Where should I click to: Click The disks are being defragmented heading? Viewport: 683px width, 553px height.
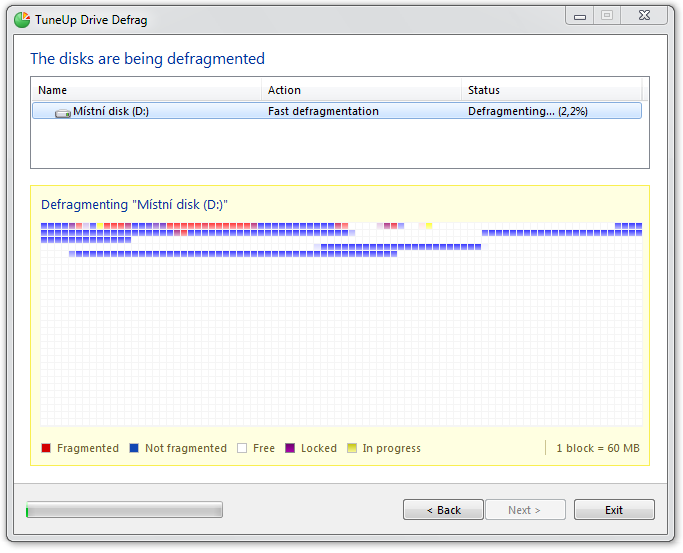coord(147,59)
